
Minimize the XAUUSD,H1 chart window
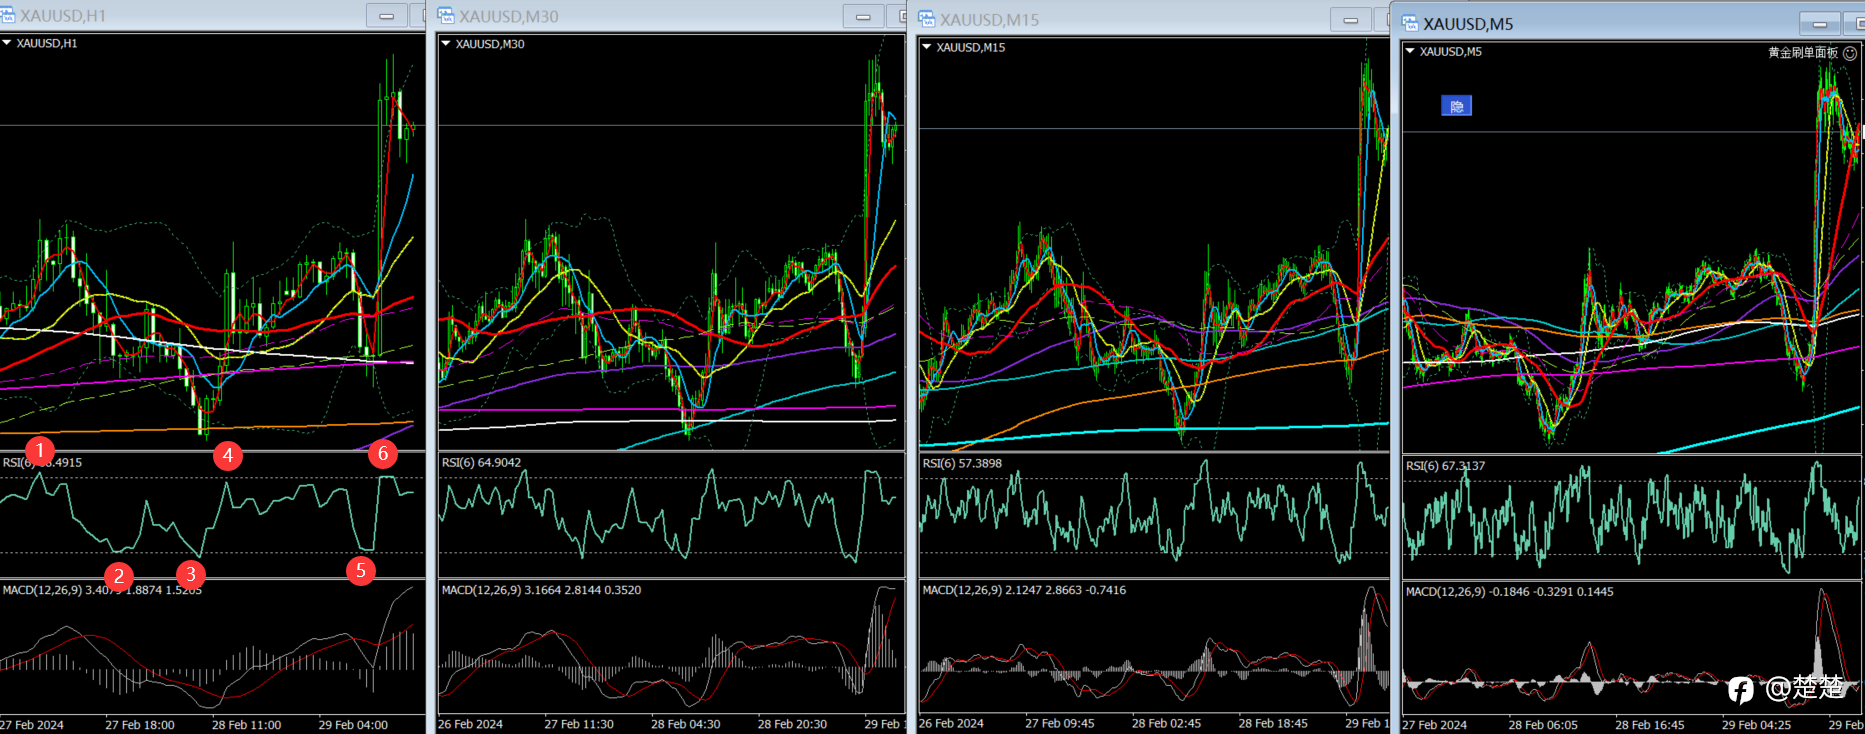click(x=386, y=16)
